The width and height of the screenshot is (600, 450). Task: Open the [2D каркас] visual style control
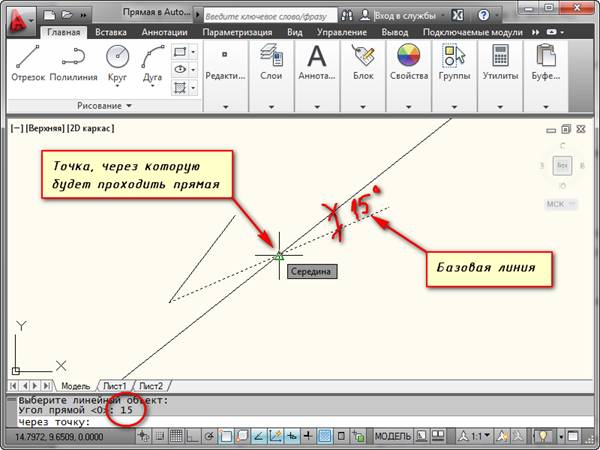[90, 128]
